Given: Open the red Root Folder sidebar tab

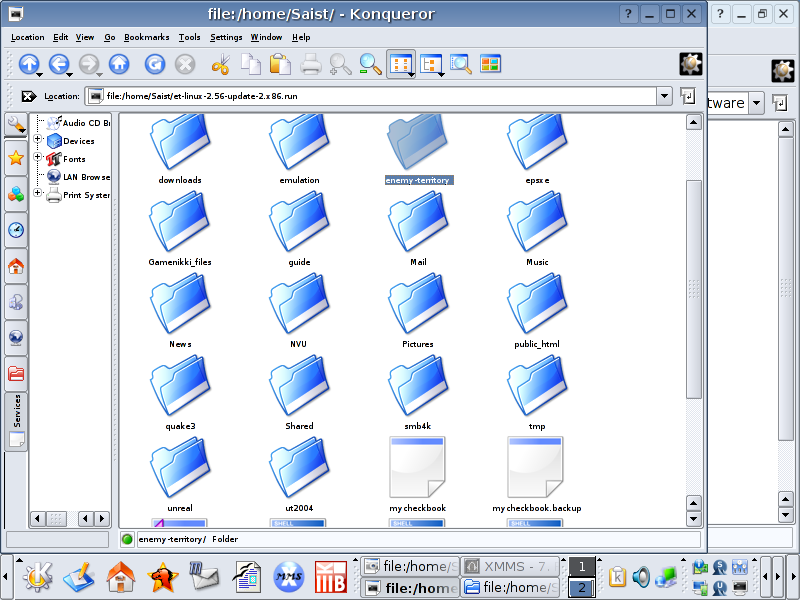Looking at the screenshot, I should click(16, 374).
